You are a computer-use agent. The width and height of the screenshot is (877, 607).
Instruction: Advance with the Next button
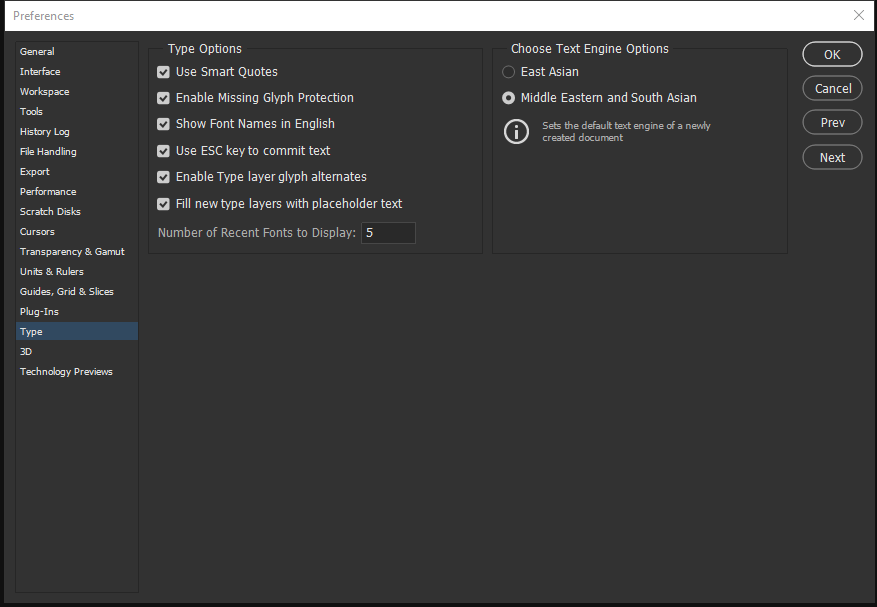(832, 157)
